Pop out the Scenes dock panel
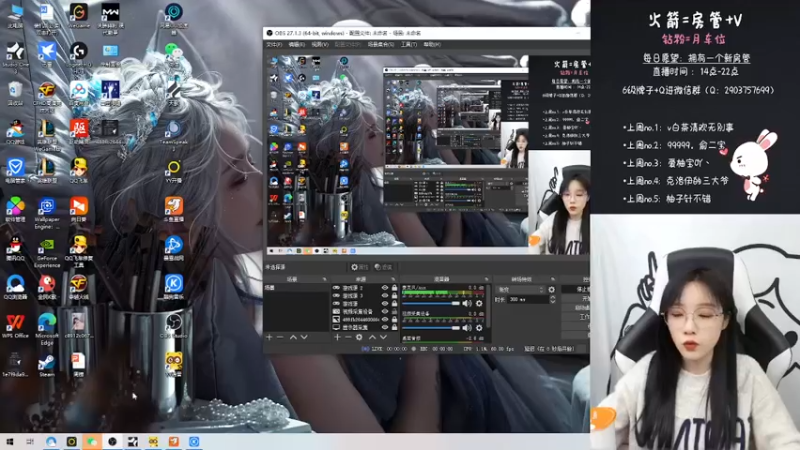The image size is (800, 450). (324, 279)
